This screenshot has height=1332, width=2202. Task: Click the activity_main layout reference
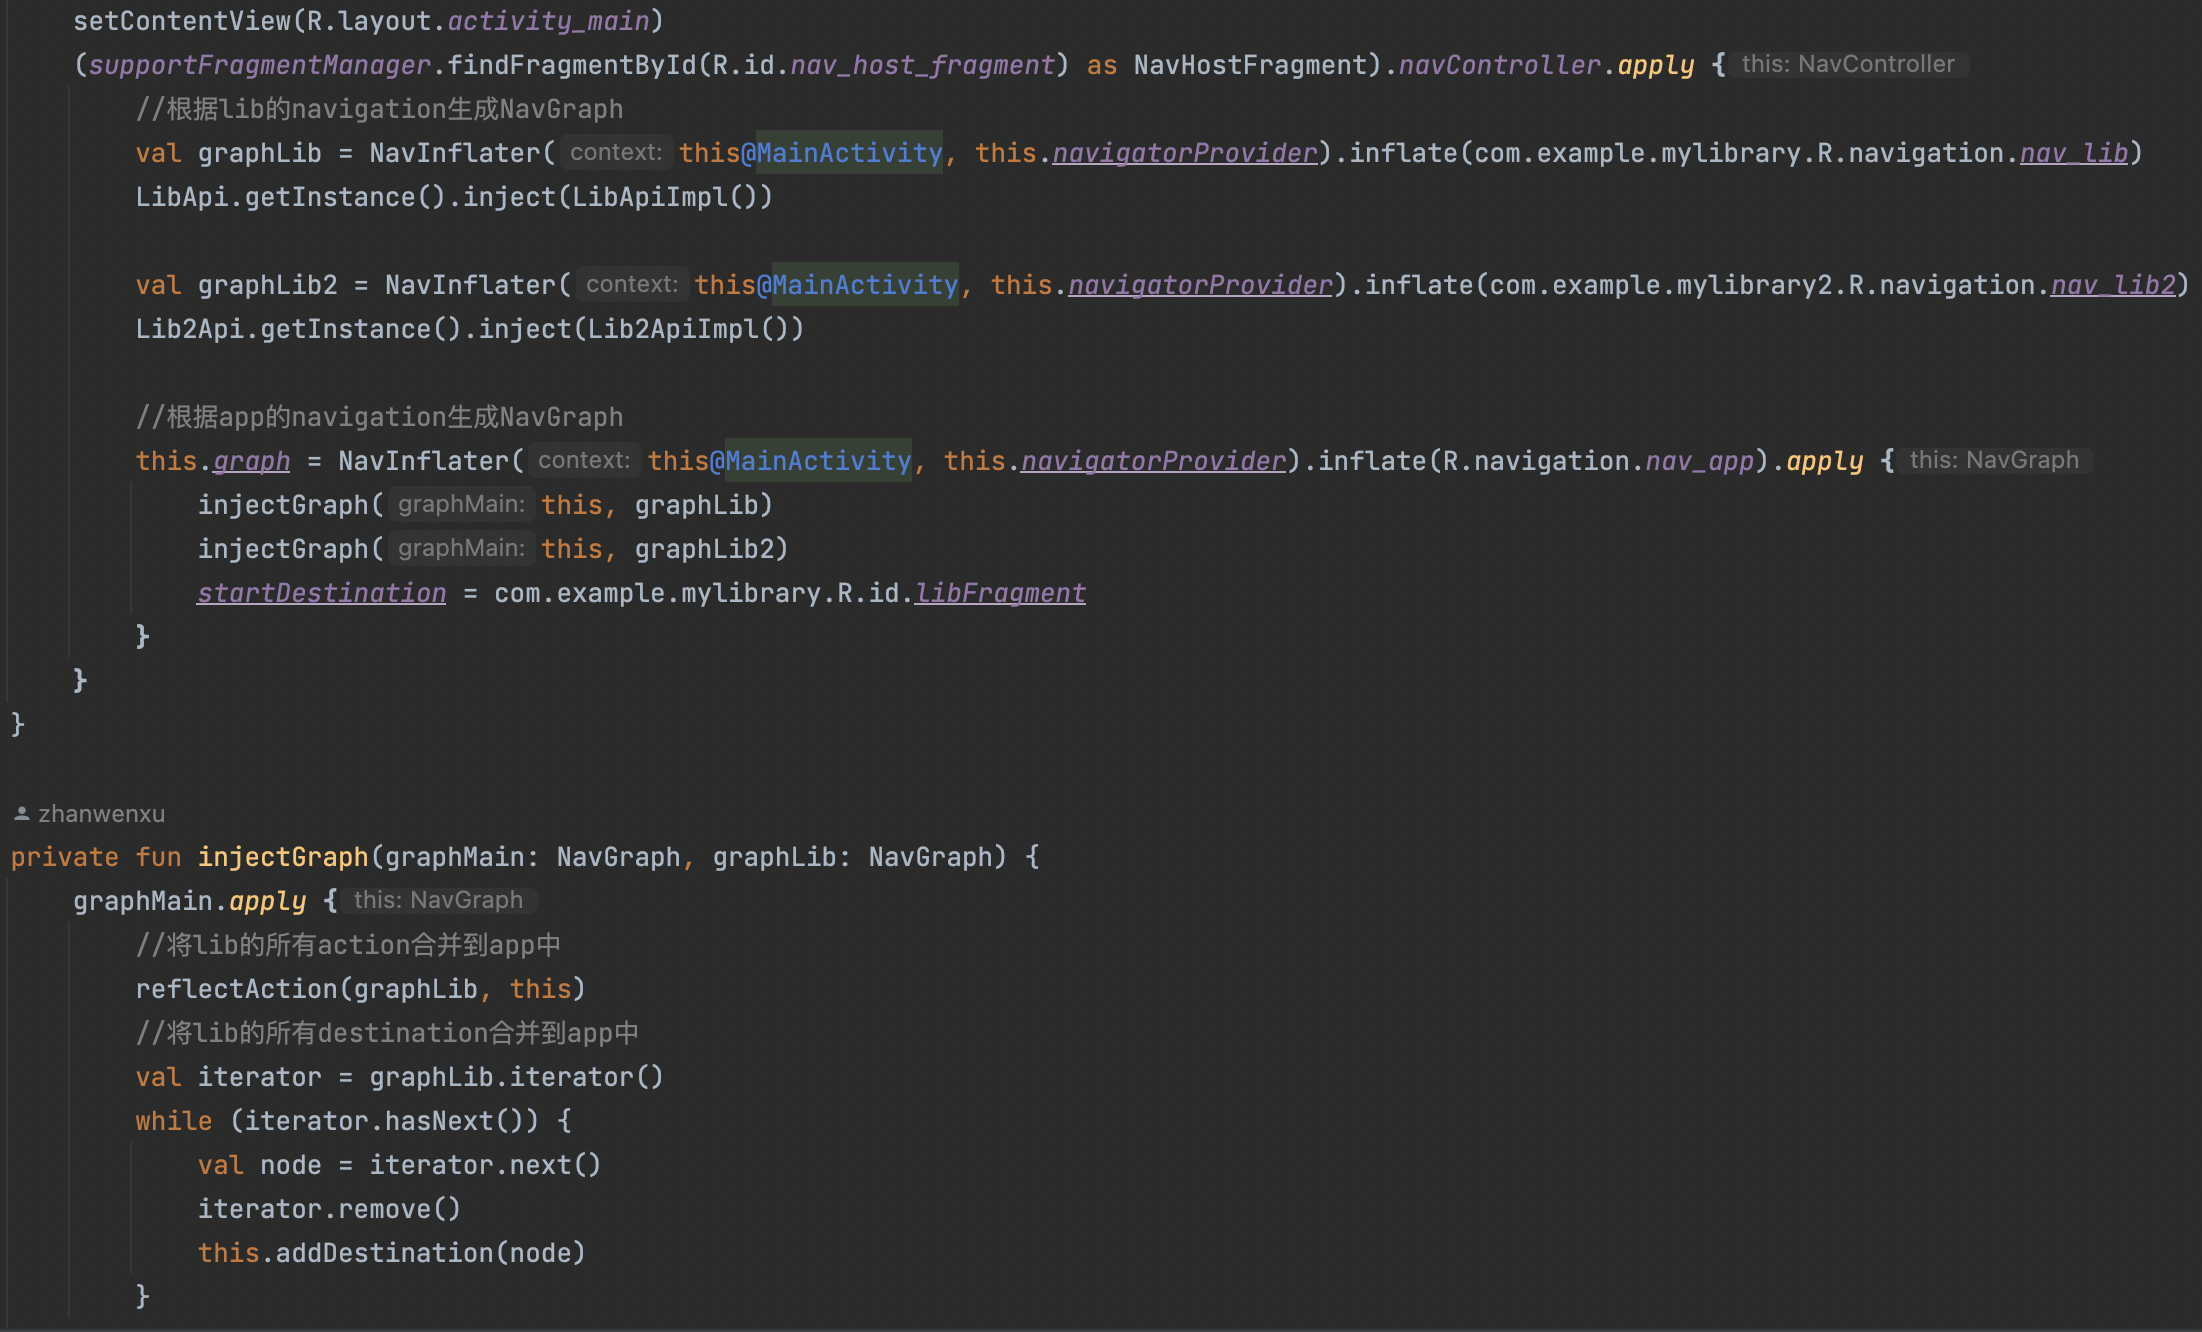point(548,20)
